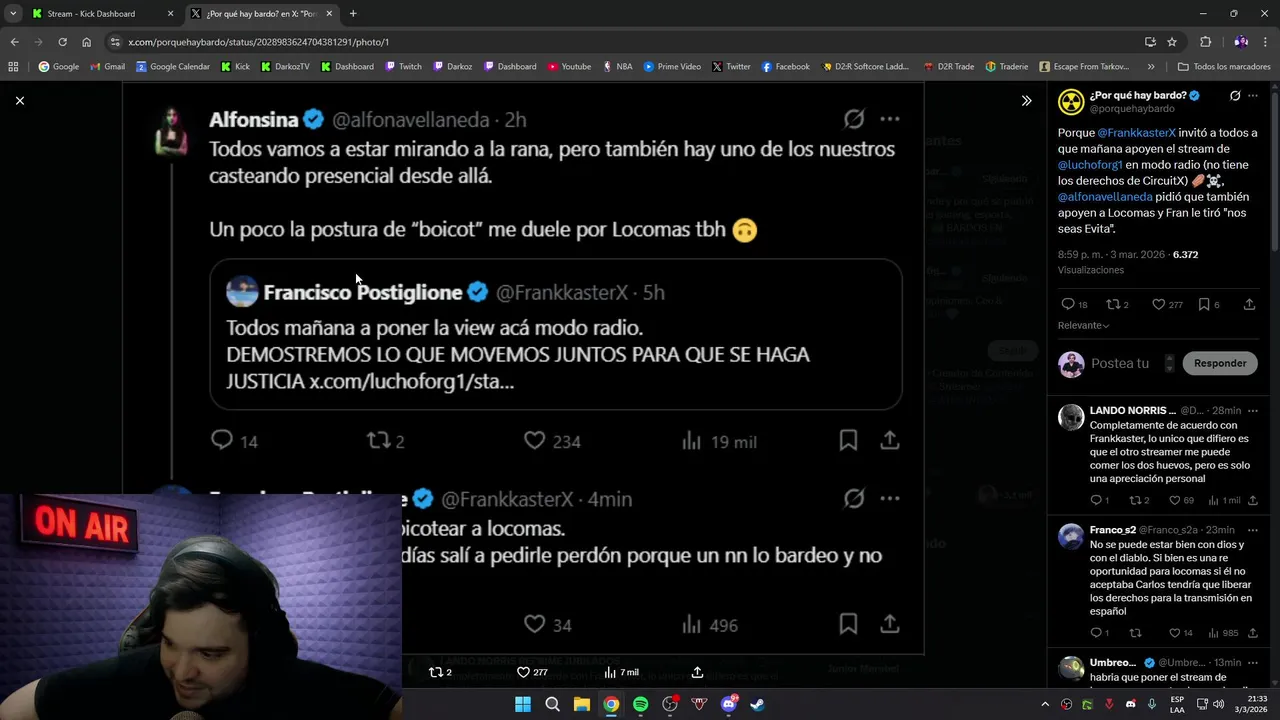The height and width of the screenshot is (720, 1280).
Task: Bookmark Alfonsina's tweet
Action: click(848, 441)
